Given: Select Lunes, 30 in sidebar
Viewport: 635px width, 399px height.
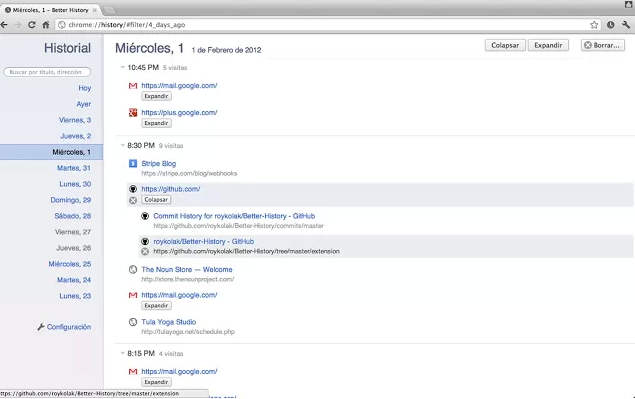Looking at the screenshot, I should pyautogui.click(x=75, y=184).
